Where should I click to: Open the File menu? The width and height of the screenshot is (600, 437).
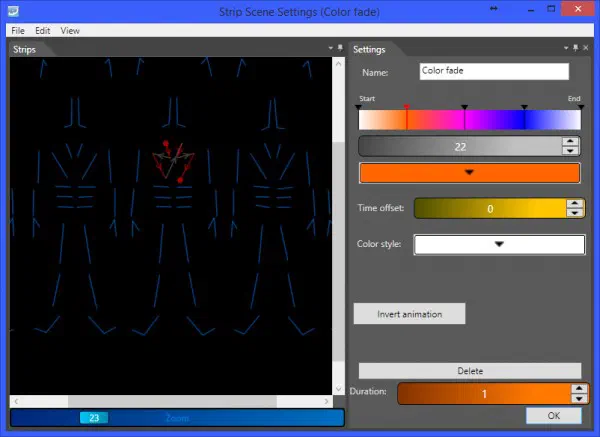coord(18,31)
